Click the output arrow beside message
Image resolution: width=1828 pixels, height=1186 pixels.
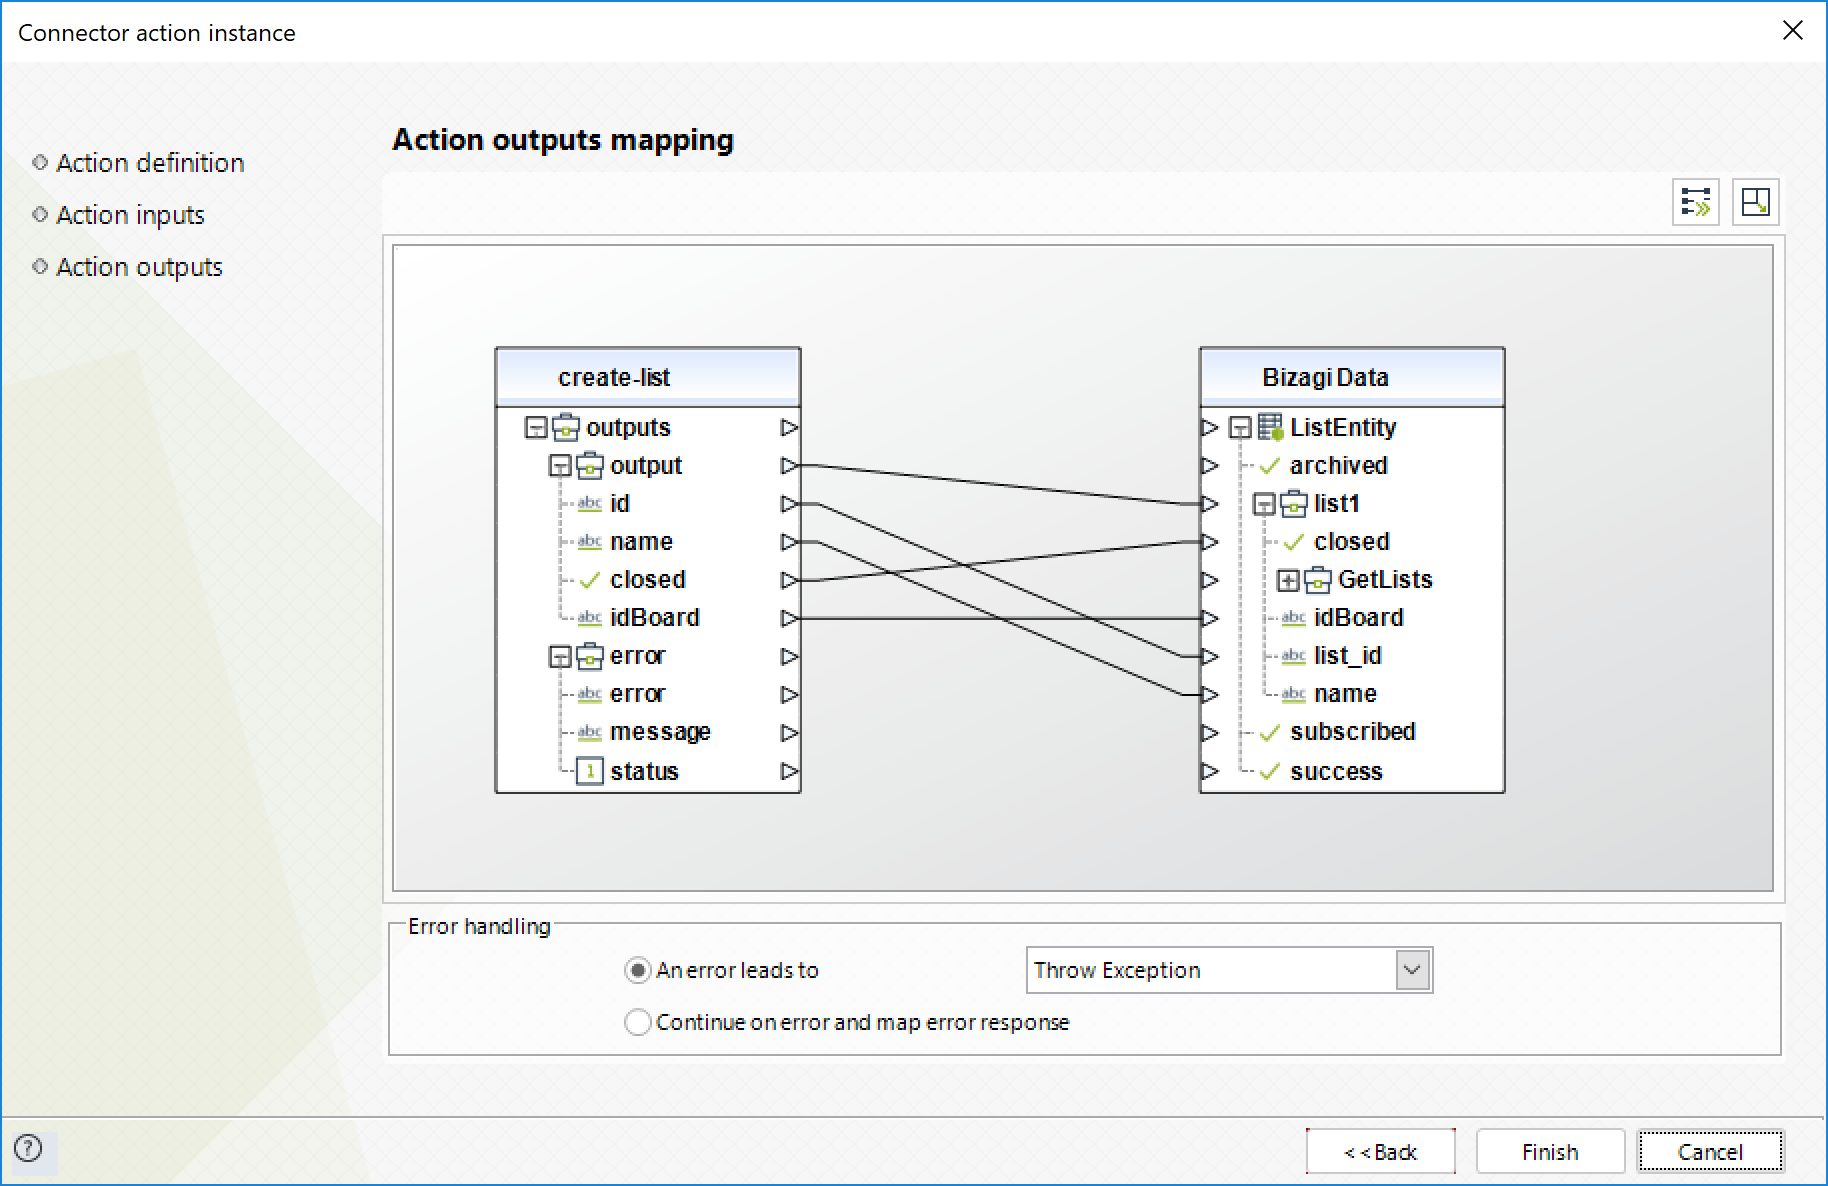tap(789, 733)
